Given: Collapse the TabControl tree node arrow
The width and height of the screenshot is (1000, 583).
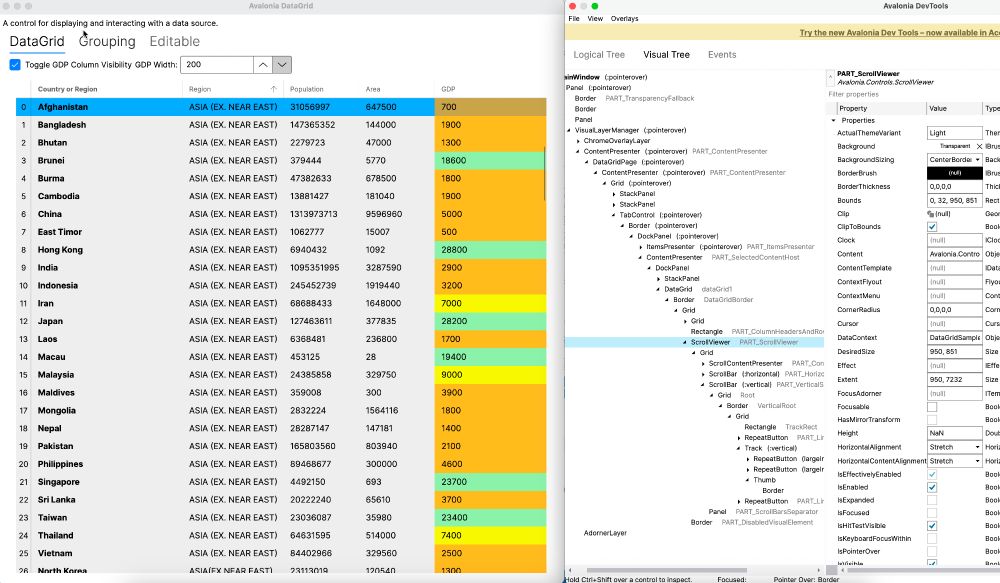Looking at the screenshot, I should [x=614, y=215].
